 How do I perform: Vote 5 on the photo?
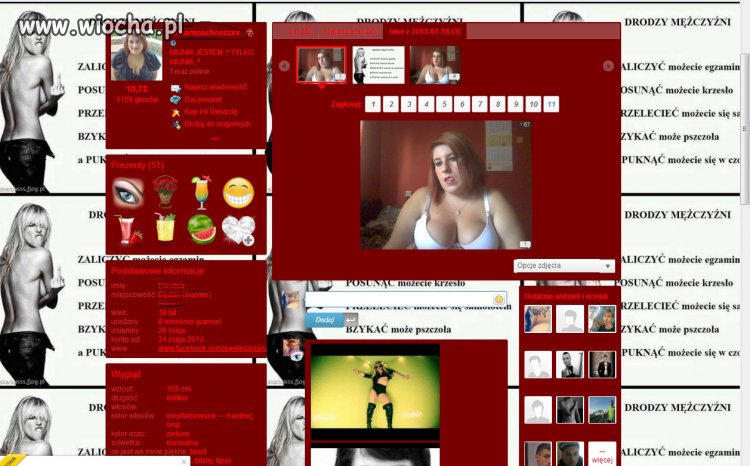pos(444,104)
